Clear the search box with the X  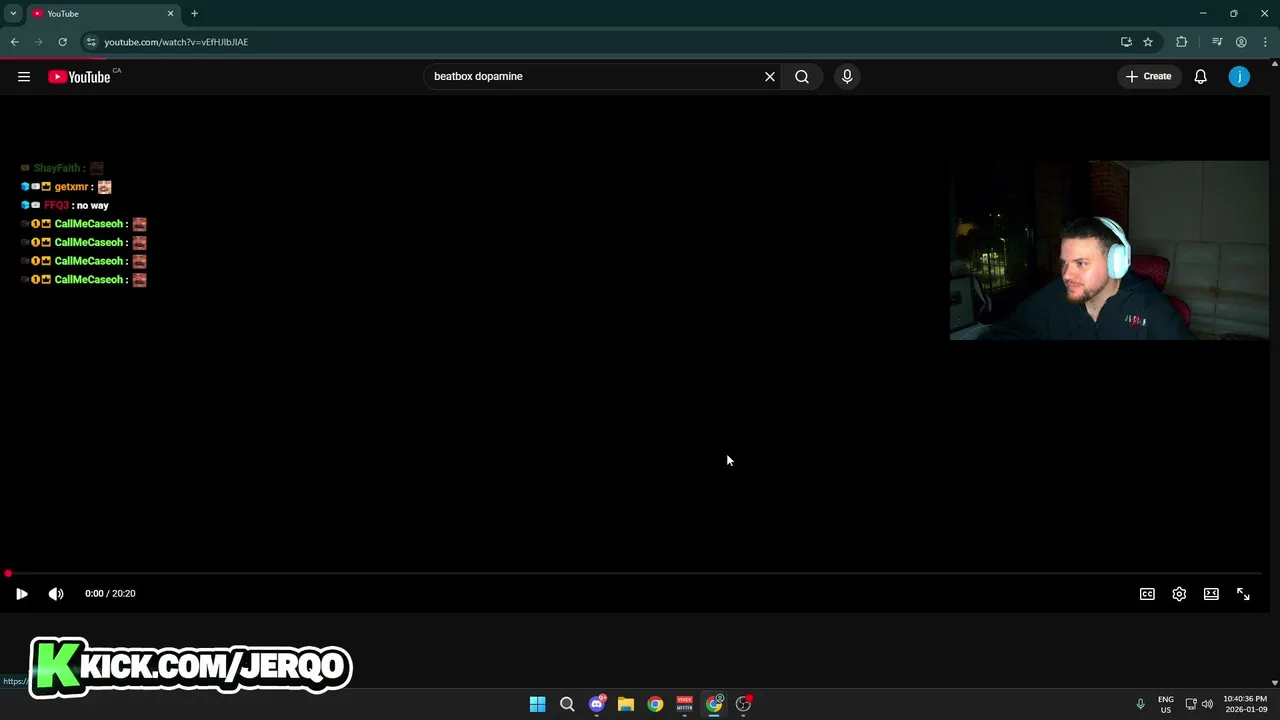coord(770,77)
